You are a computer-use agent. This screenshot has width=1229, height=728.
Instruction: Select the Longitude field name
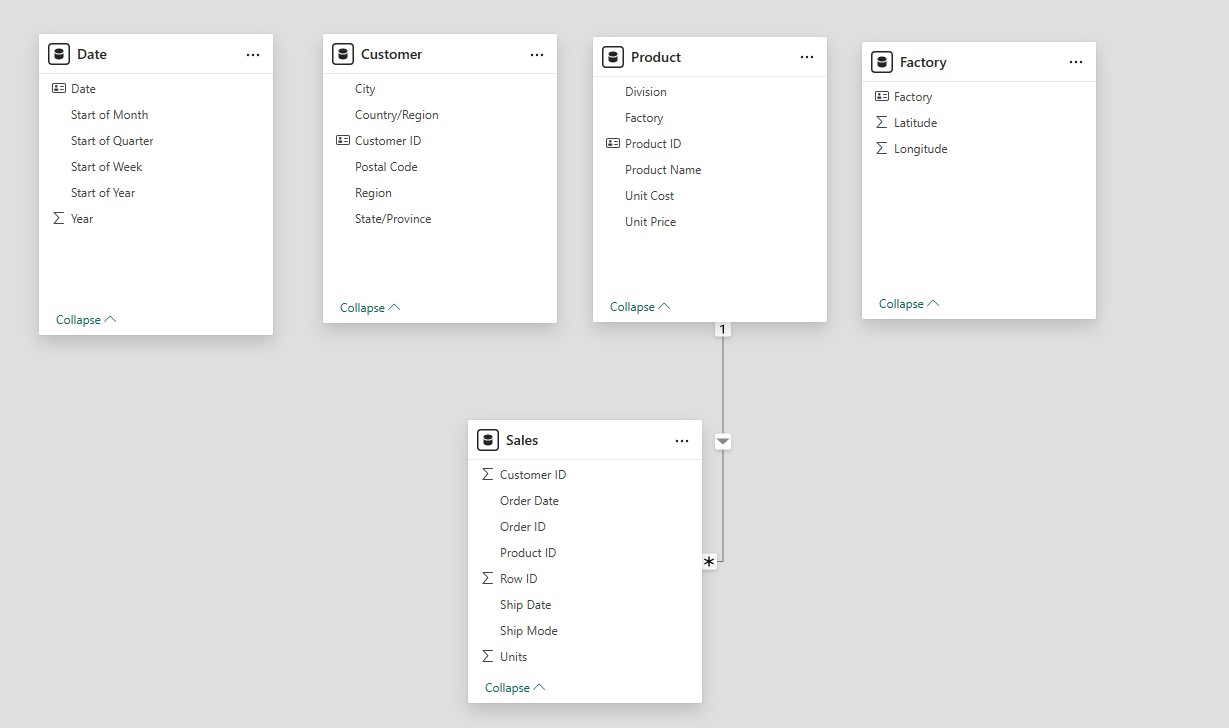[x=920, y=149]
